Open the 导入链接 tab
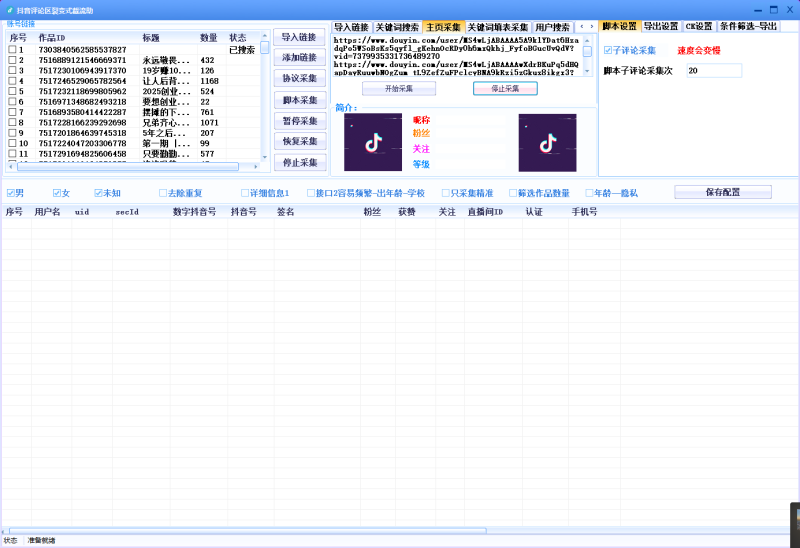800x548 pixels. [x=352, y=27]
